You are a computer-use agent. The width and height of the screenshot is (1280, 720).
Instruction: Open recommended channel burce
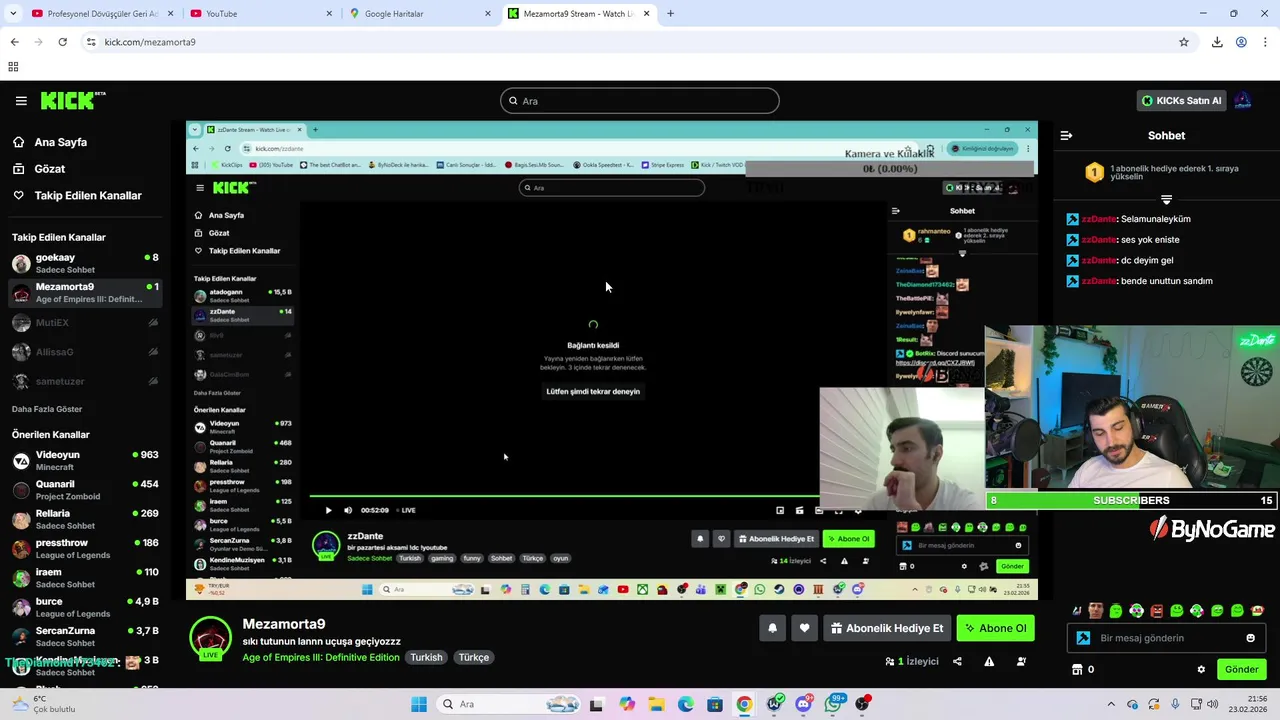click(x=85, y=607)
